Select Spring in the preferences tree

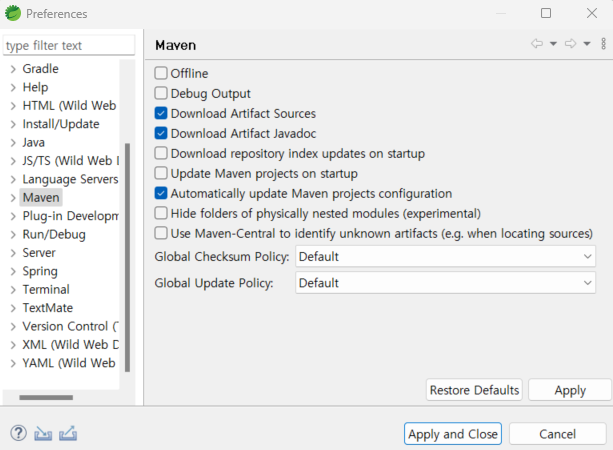(x=40, y=271)
